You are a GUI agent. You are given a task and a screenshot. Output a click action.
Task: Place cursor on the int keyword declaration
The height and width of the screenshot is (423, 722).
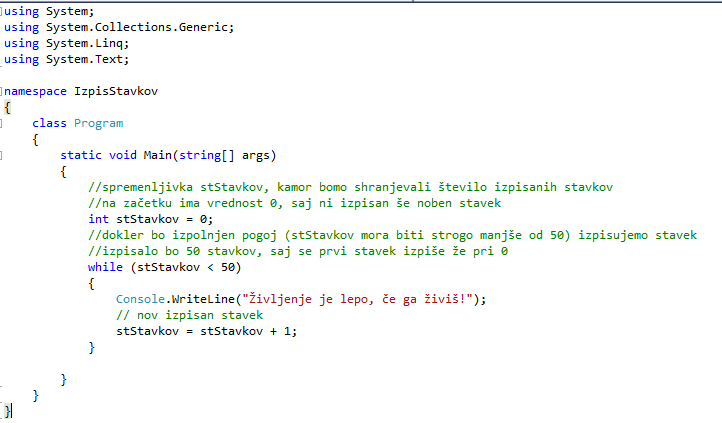(x=98, y=219)
